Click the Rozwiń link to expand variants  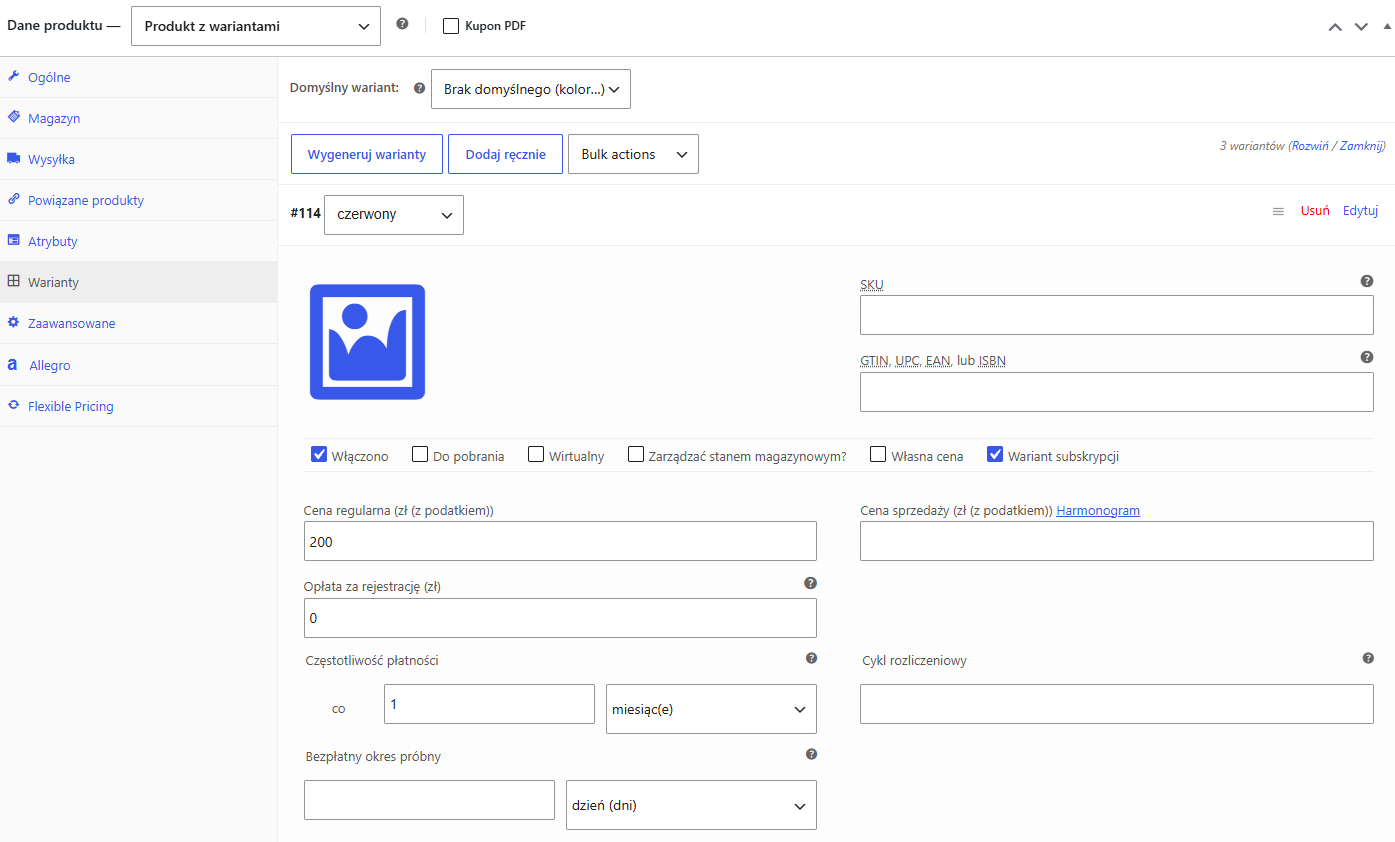coord(1311,146)
